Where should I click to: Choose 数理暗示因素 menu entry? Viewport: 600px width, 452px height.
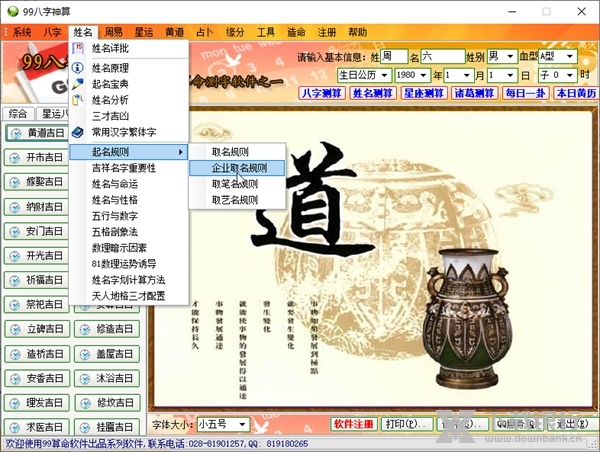[x=129, y=248]
